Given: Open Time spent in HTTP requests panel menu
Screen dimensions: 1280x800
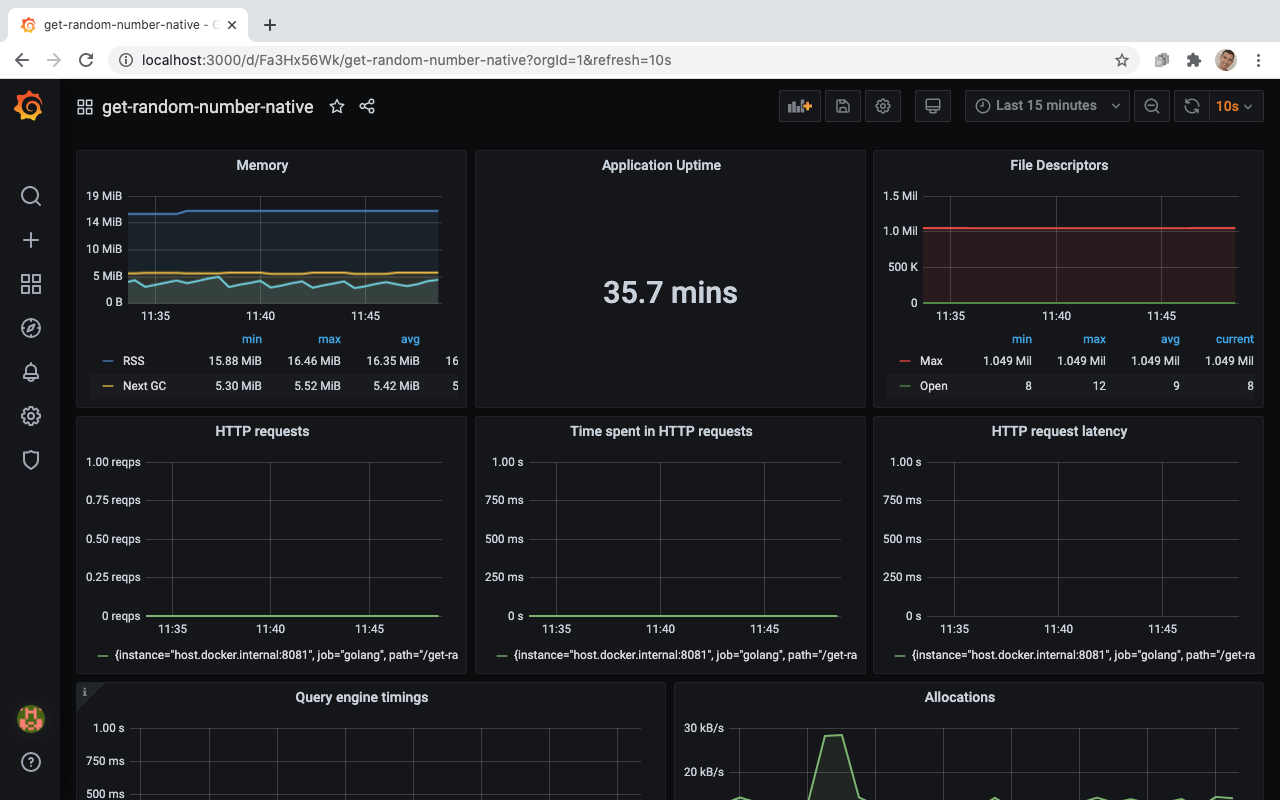Looking at the screenshot, I should pos(661,431).
